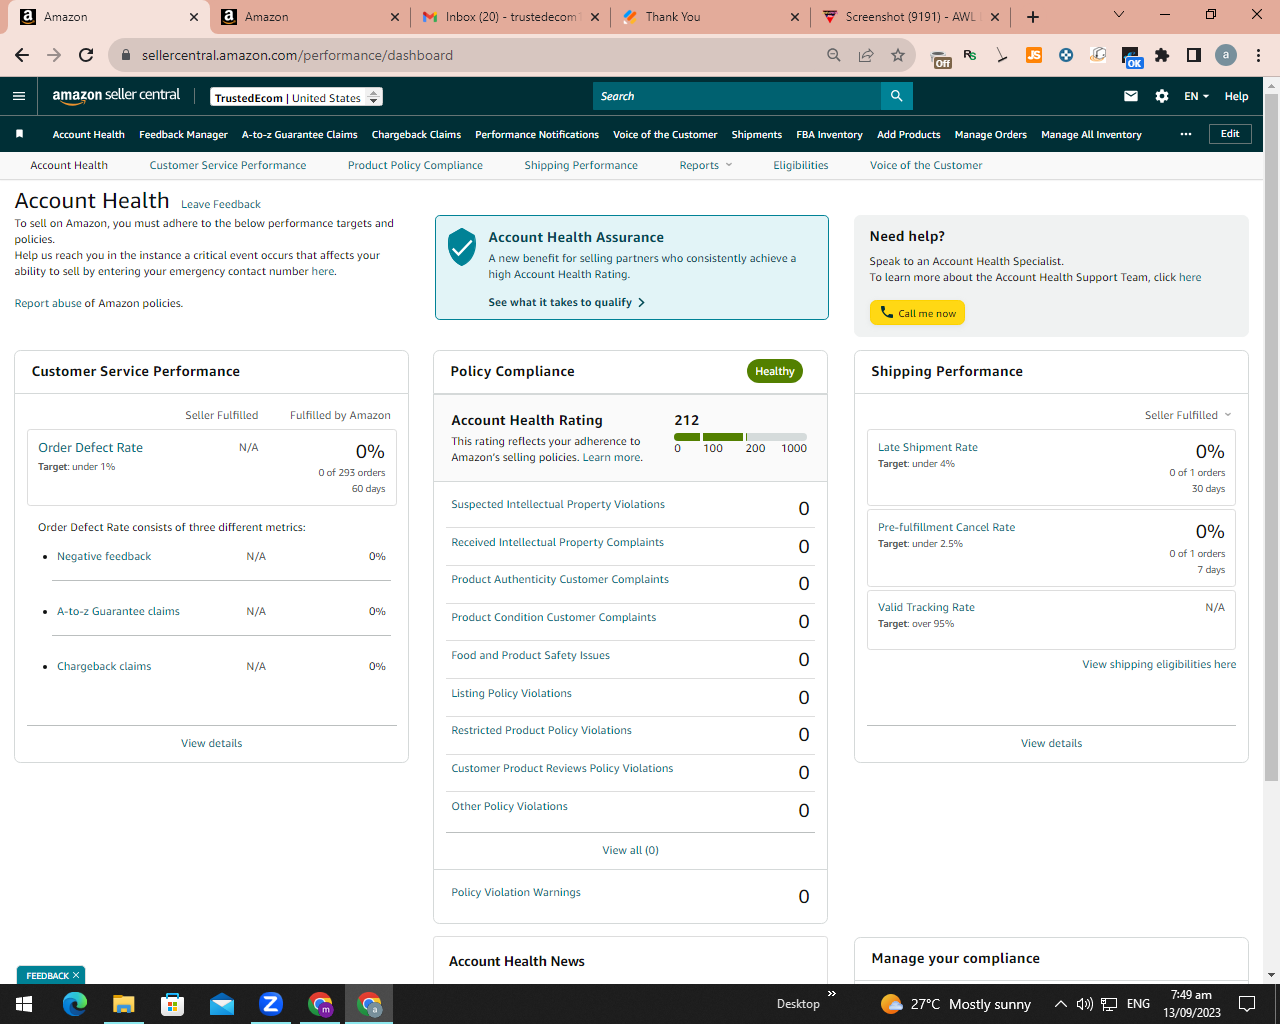1280x1024 pixels.
Task: Open Product Policy Compliance sub-navigation tab
Action: click(415, 165)
